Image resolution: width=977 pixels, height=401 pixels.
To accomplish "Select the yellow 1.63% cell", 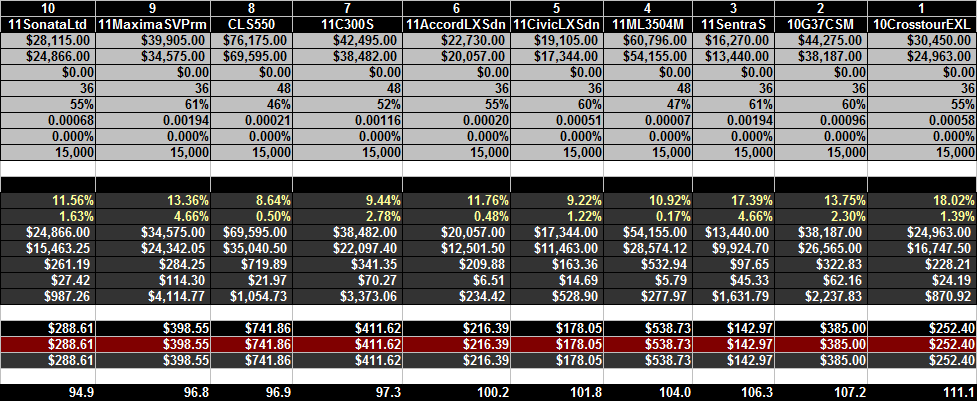I will point(47,217).
